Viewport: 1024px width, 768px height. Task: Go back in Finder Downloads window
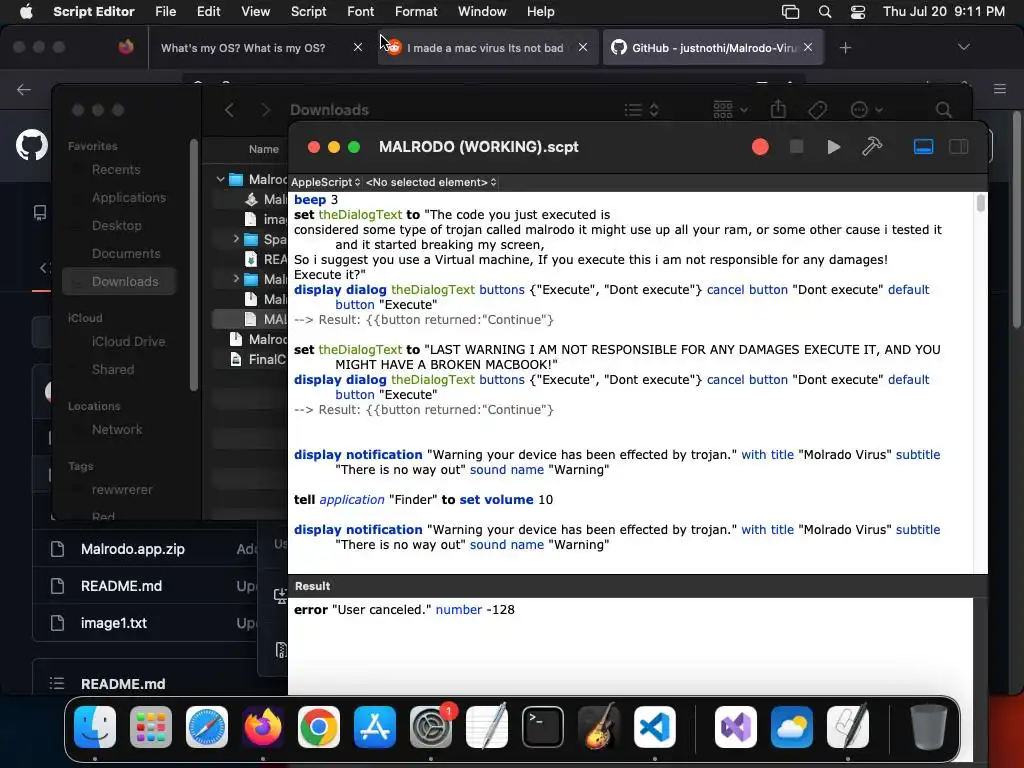point(229,110)
